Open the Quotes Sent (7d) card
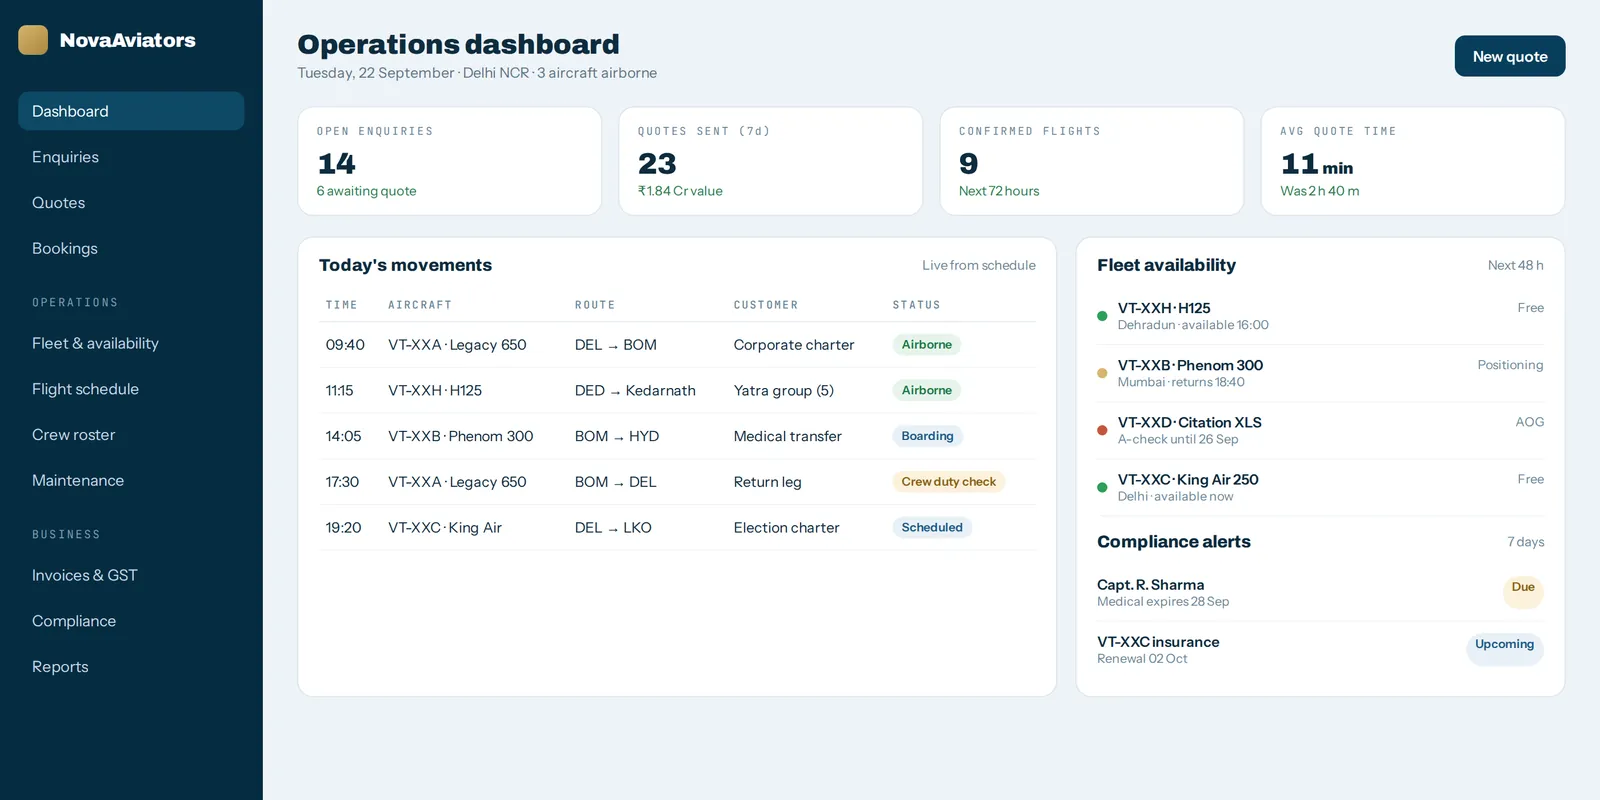This screenshot has height=800, width=1600. coord(771,161)
